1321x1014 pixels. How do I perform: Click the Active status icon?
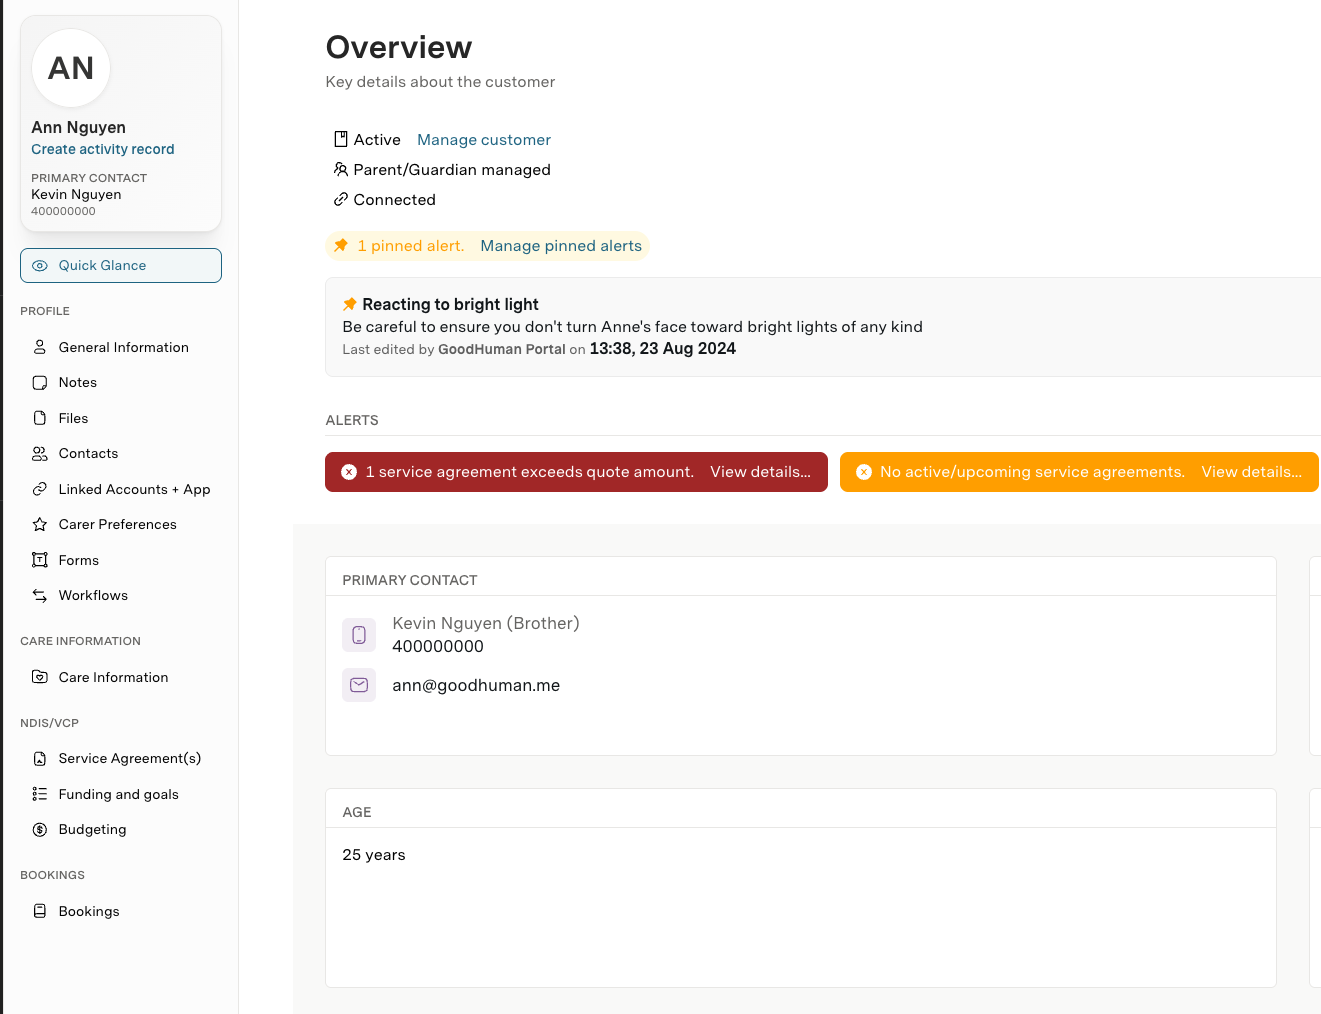[341, 139]
